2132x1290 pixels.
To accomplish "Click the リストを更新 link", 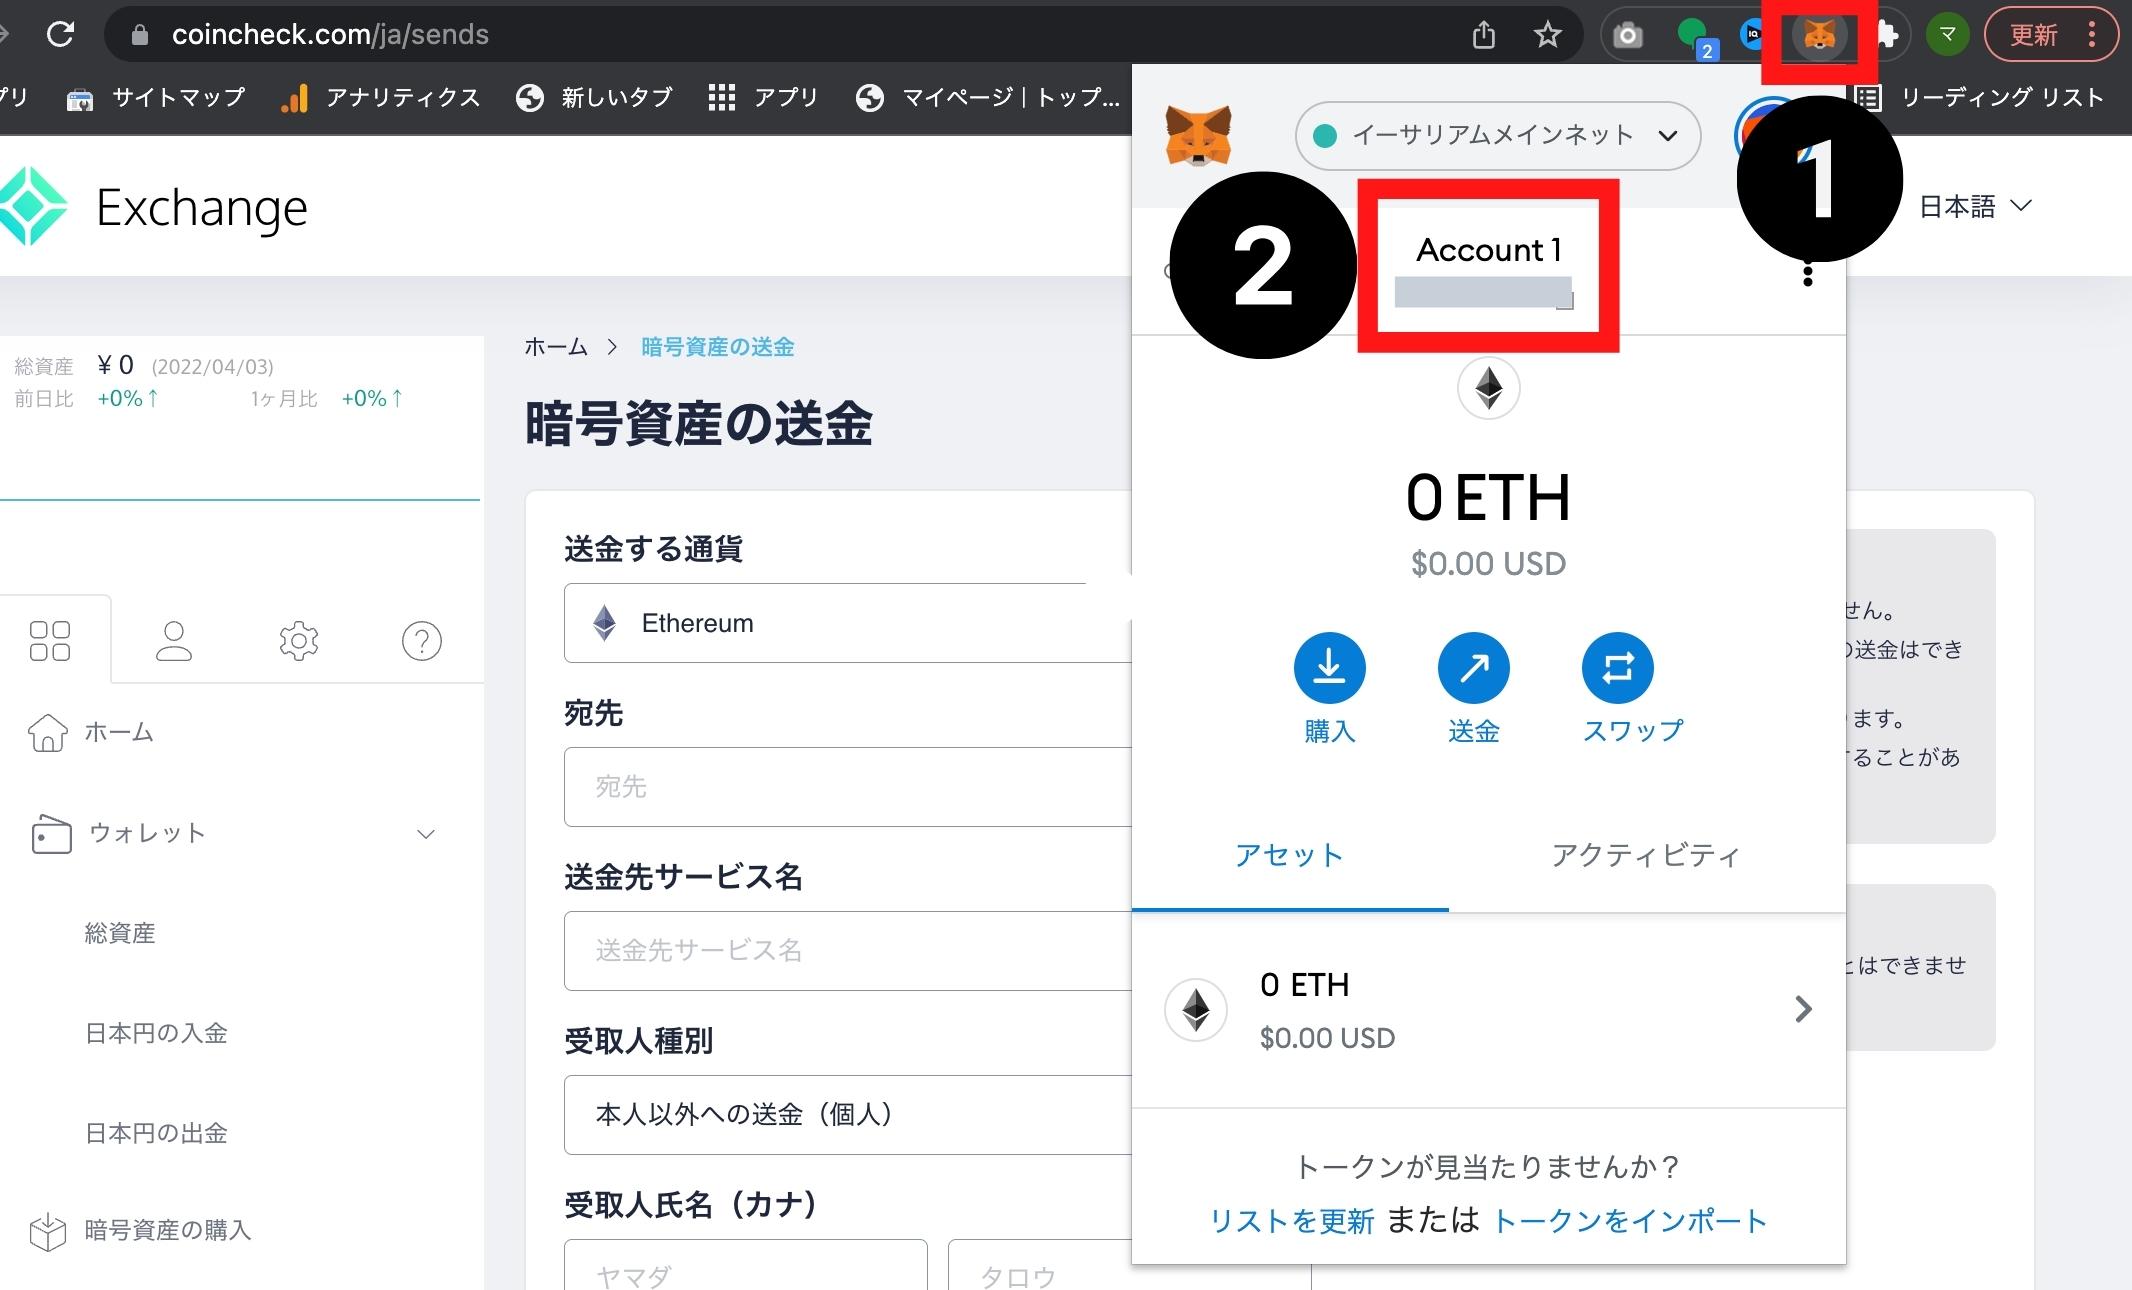I will 1291,1221.
